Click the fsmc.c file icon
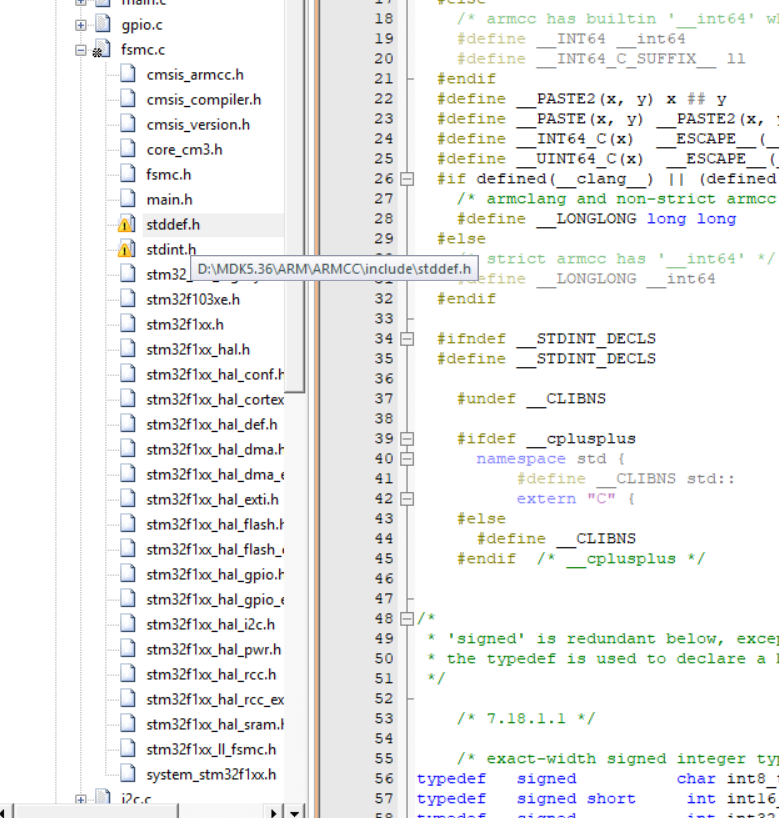Screen dimensions: 779x818 [x=102, y=49]
